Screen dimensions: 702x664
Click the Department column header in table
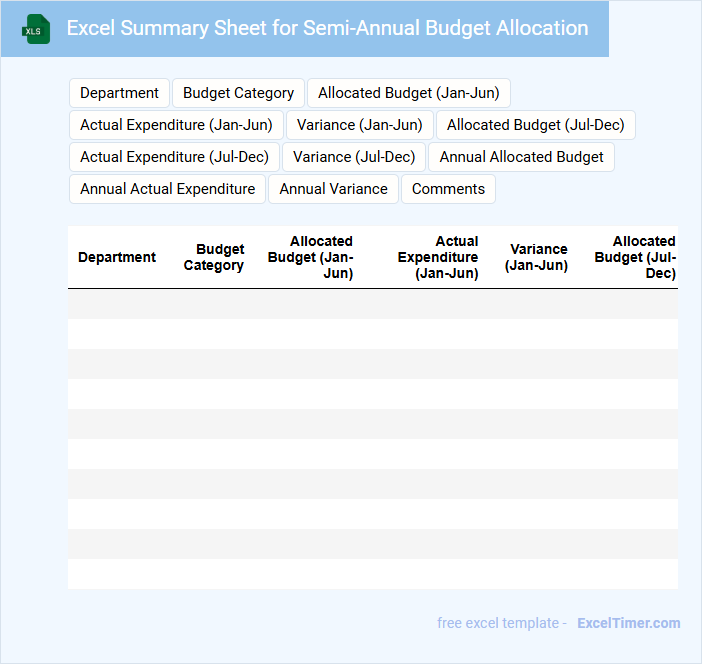(x=117, y=257)
